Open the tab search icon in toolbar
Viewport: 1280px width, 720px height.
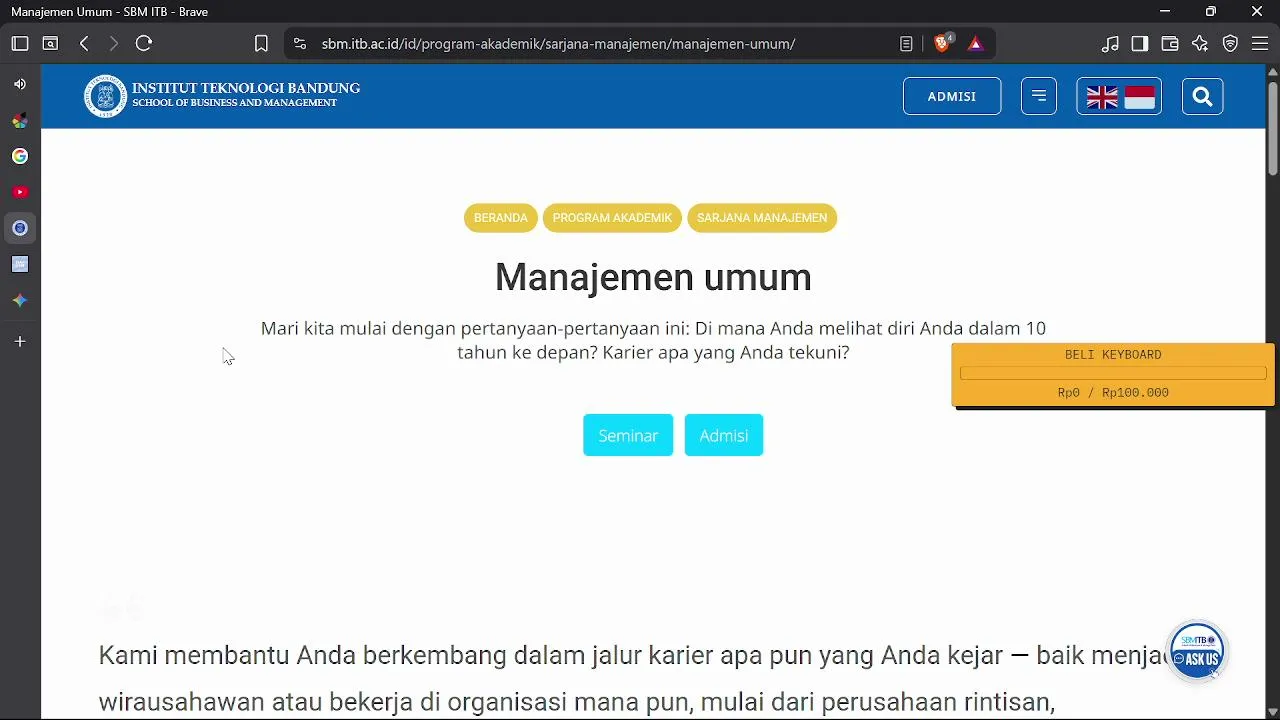(x=50, y=43)
